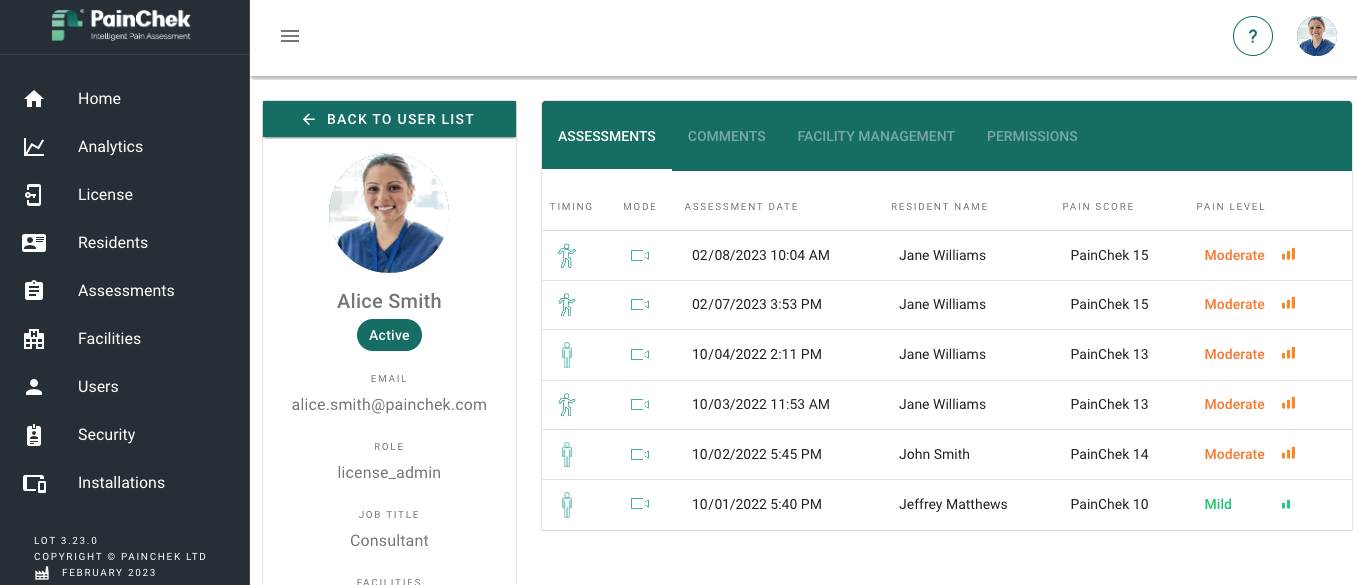
Task: Click timing icon for 10/03/2022 11:53 AM row
Action: [567, 404]
